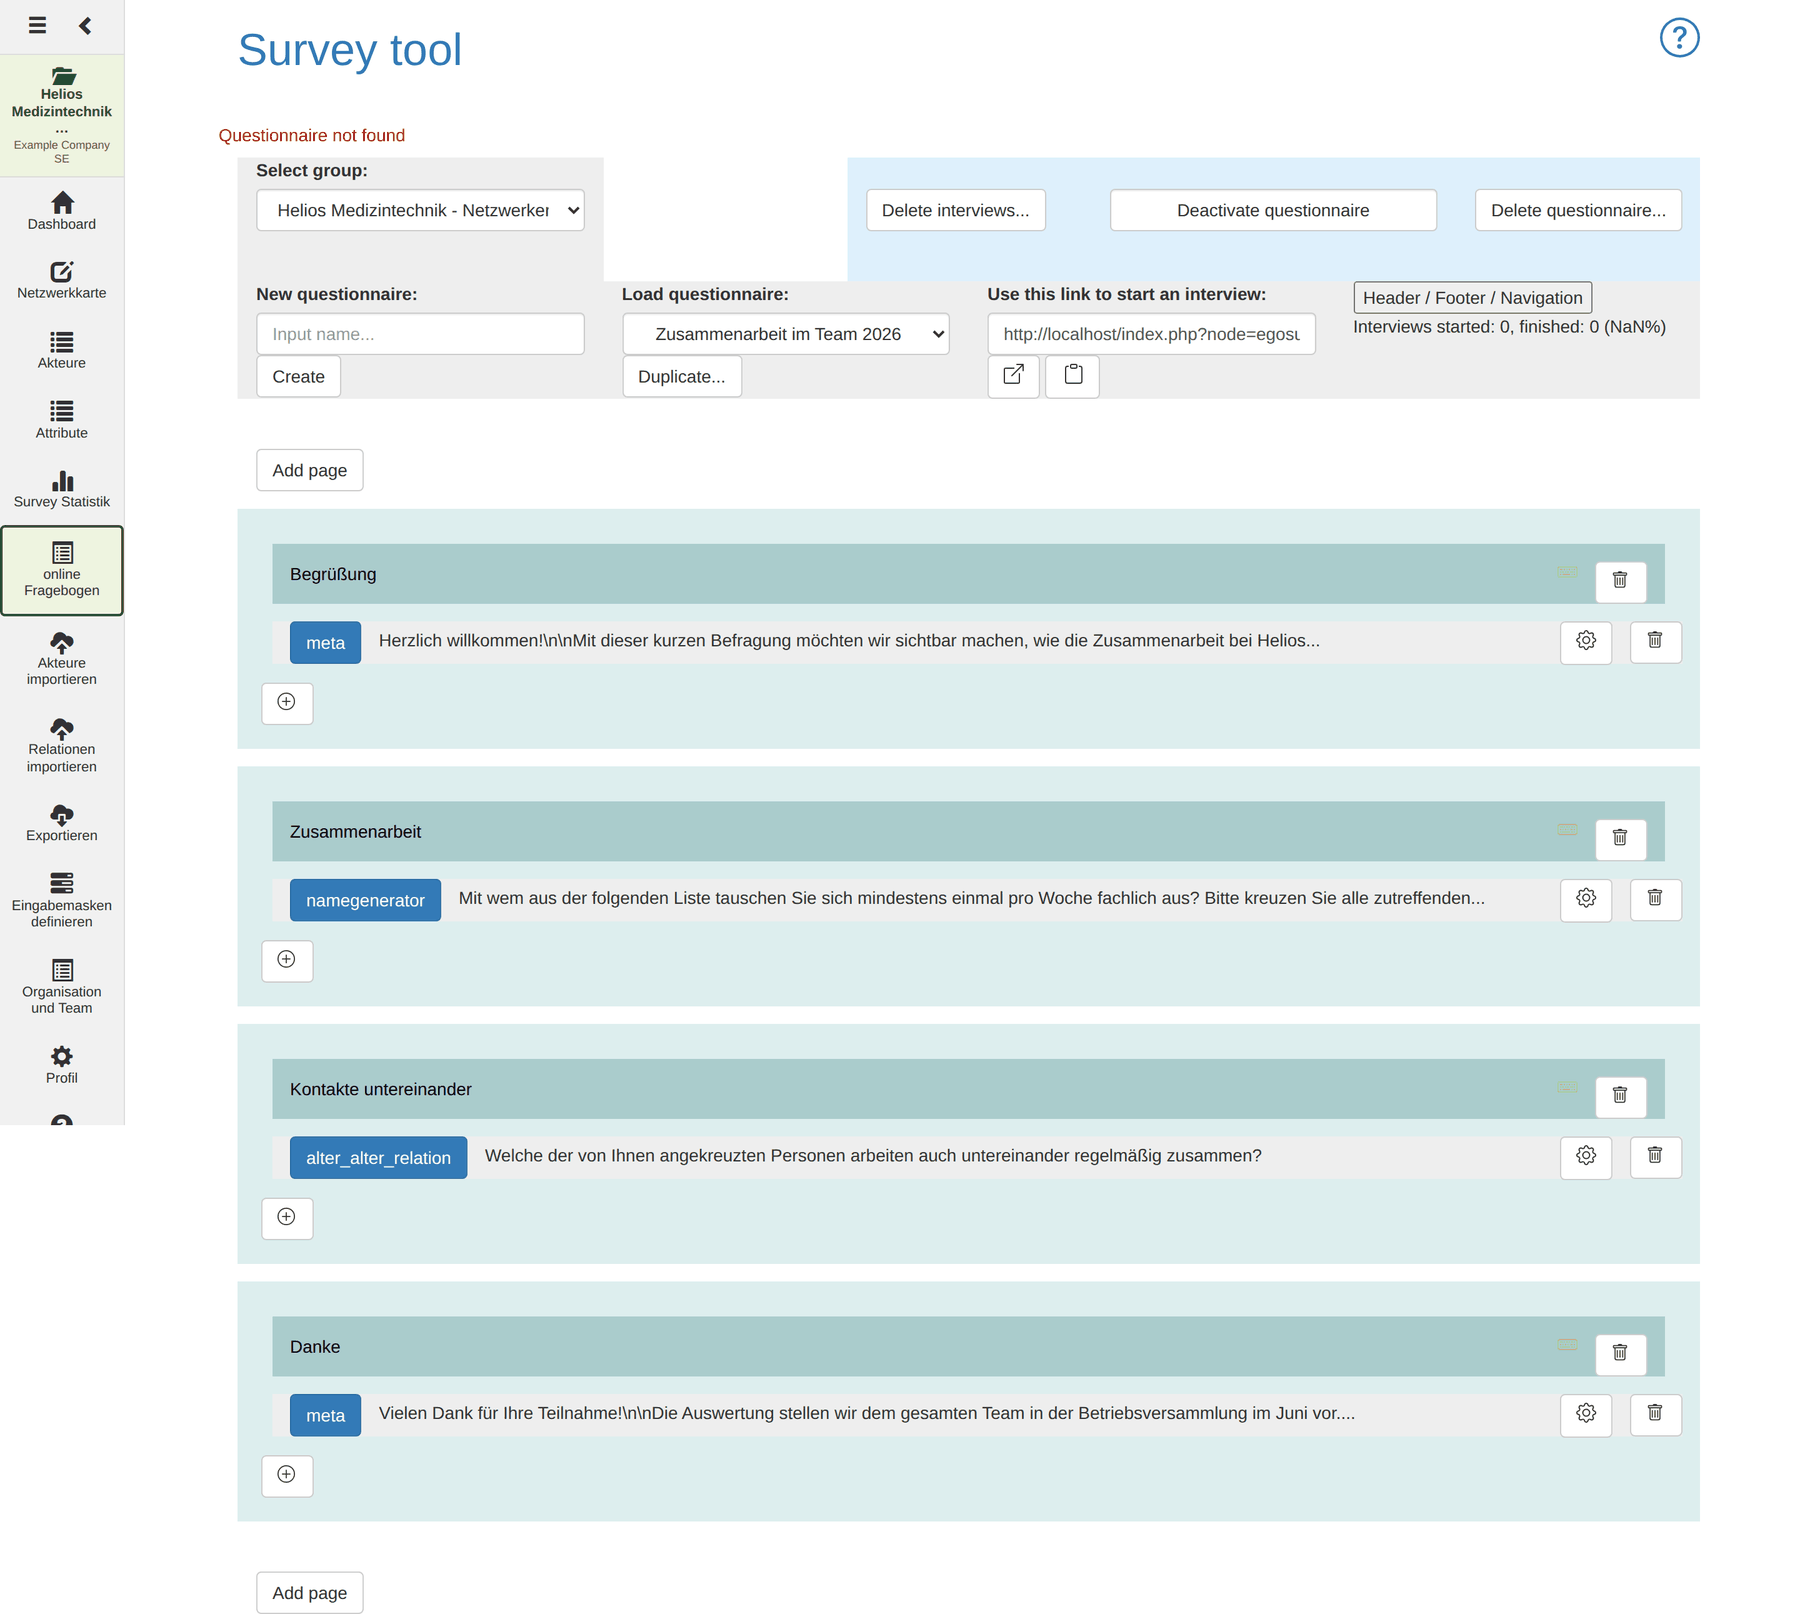Open Netzwerkkarte in sidebar
The height and width of the screenshot is (1614, 1800).
pos(62,281)
